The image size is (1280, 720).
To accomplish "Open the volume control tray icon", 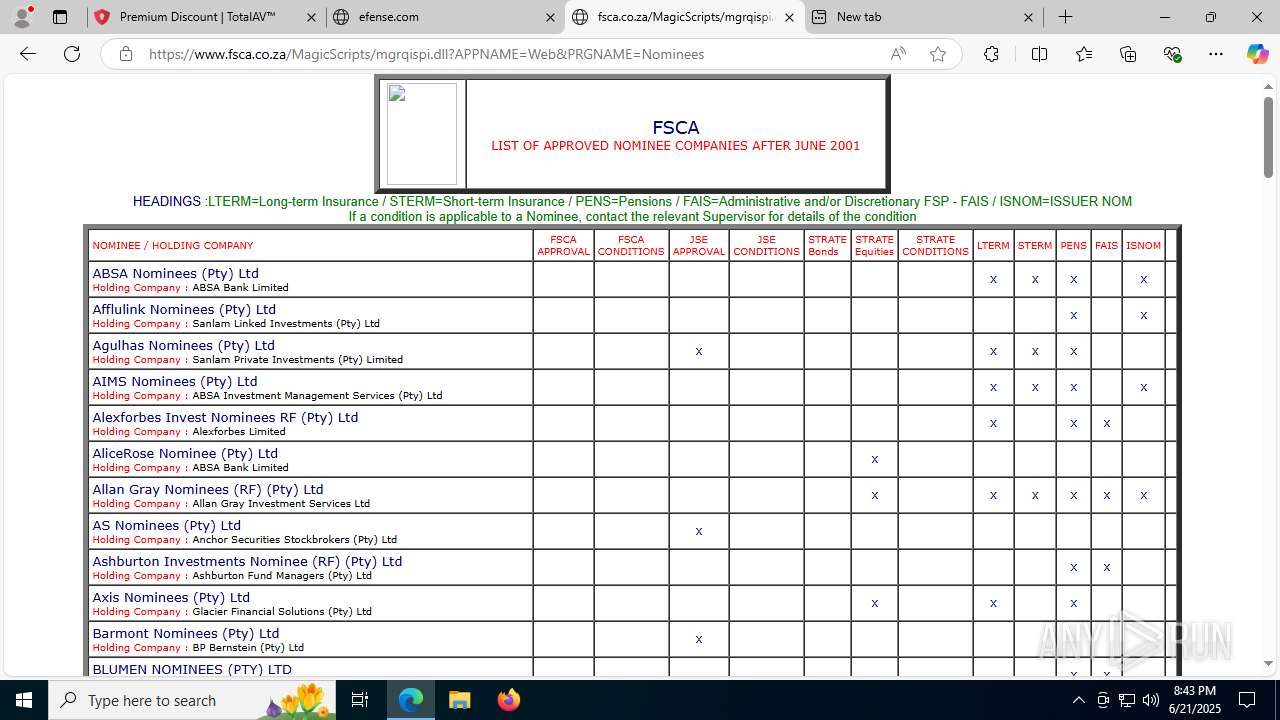I will point(1151,700).
